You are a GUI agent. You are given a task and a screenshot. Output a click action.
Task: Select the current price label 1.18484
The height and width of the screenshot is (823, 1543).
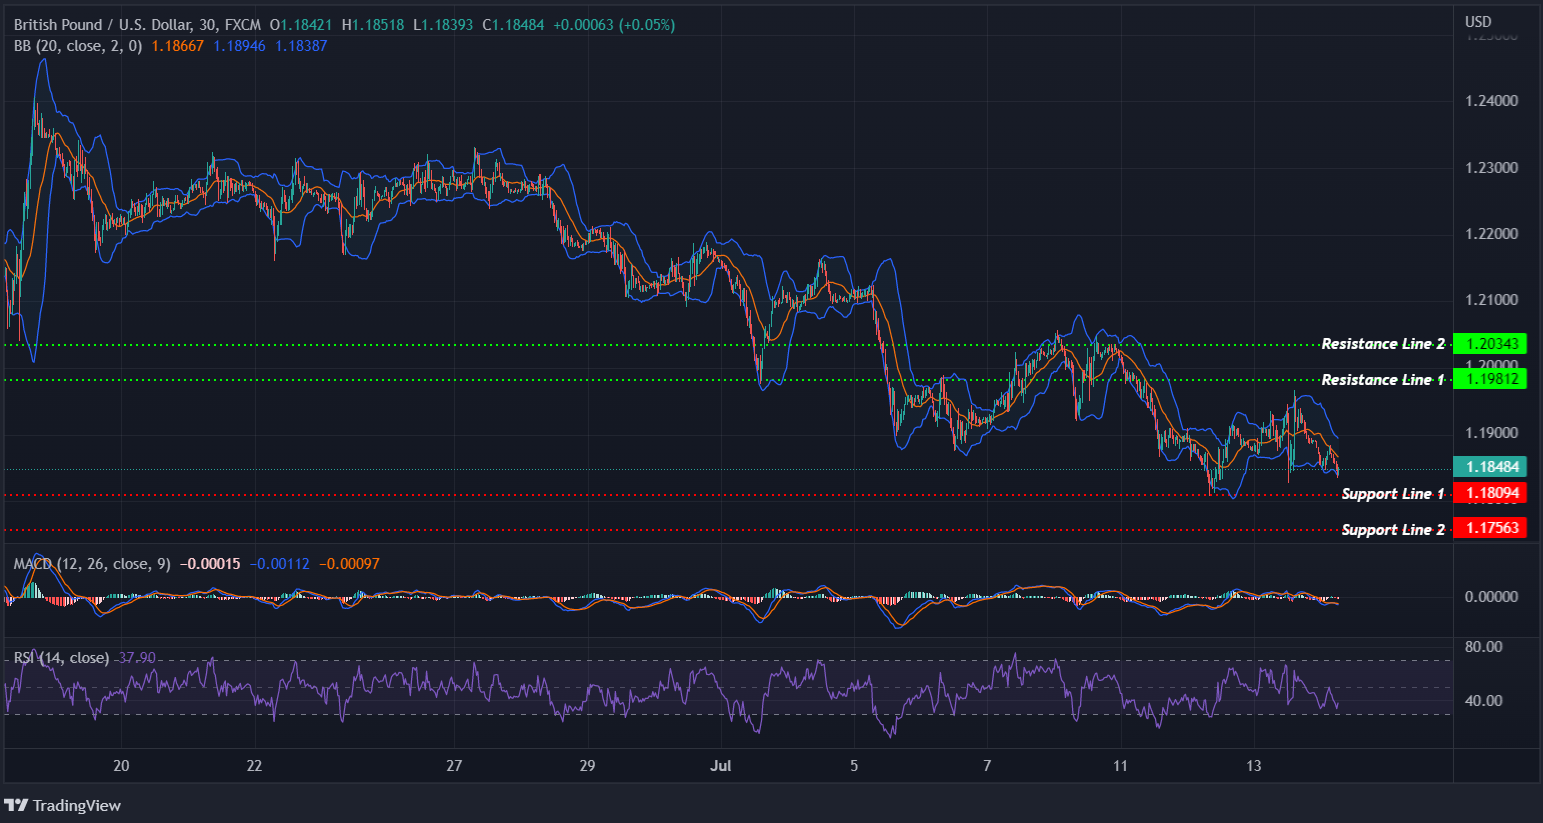click(1490, 466)
